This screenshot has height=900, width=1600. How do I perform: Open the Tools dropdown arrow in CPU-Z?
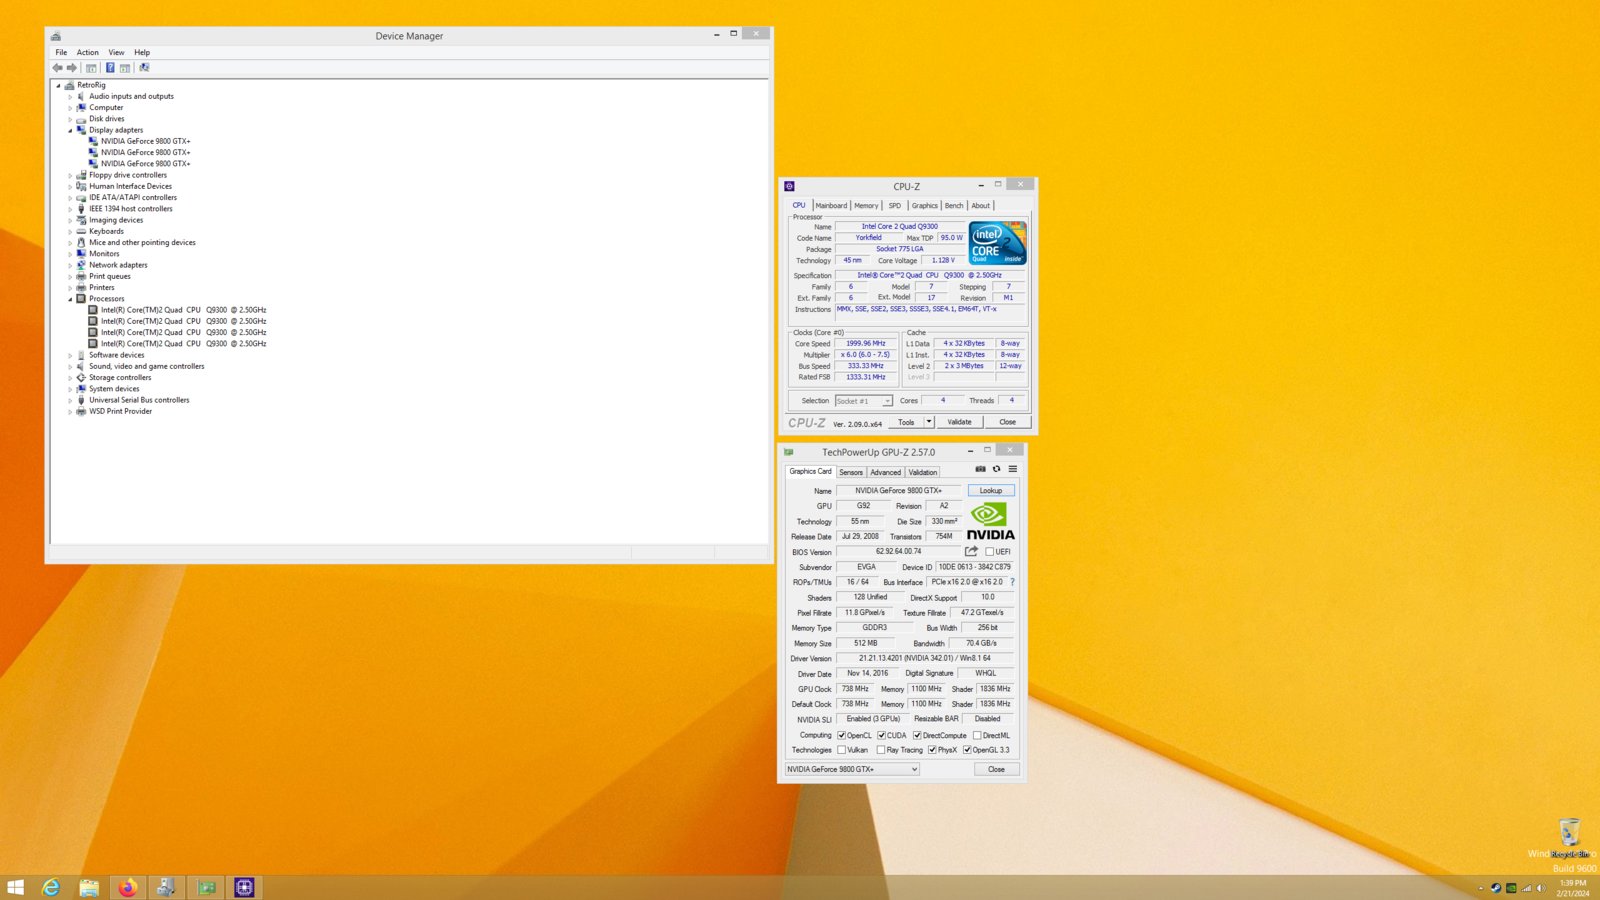pyautogui.click(x=929, y=422)
